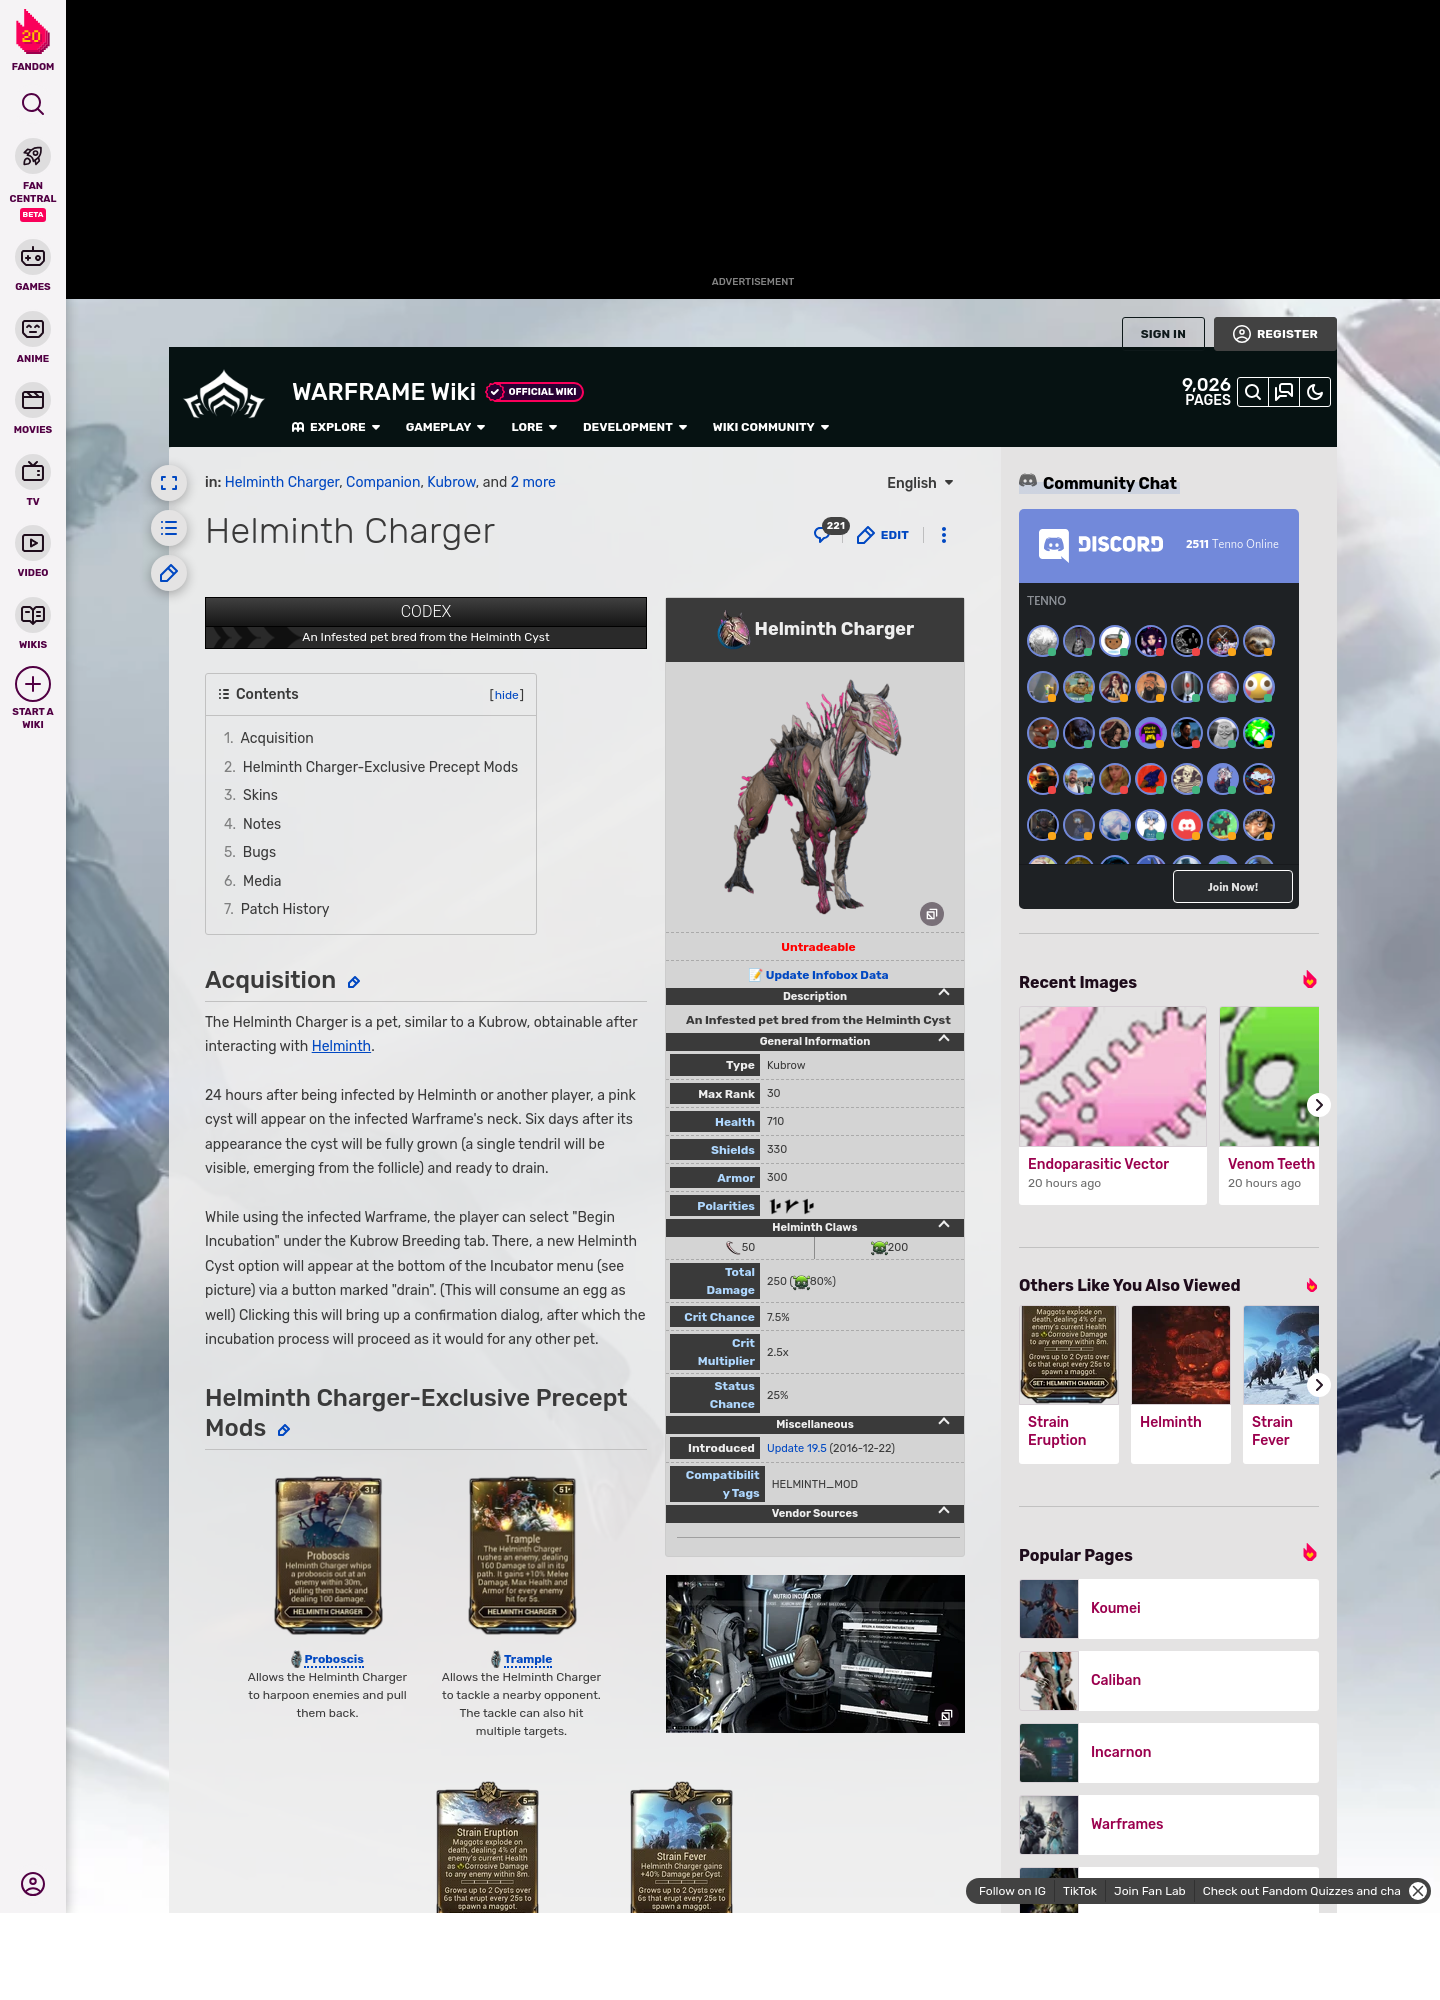Show the 2 more categories
This screenshot has height=2000, width=1440.
(x=533, y=482)
